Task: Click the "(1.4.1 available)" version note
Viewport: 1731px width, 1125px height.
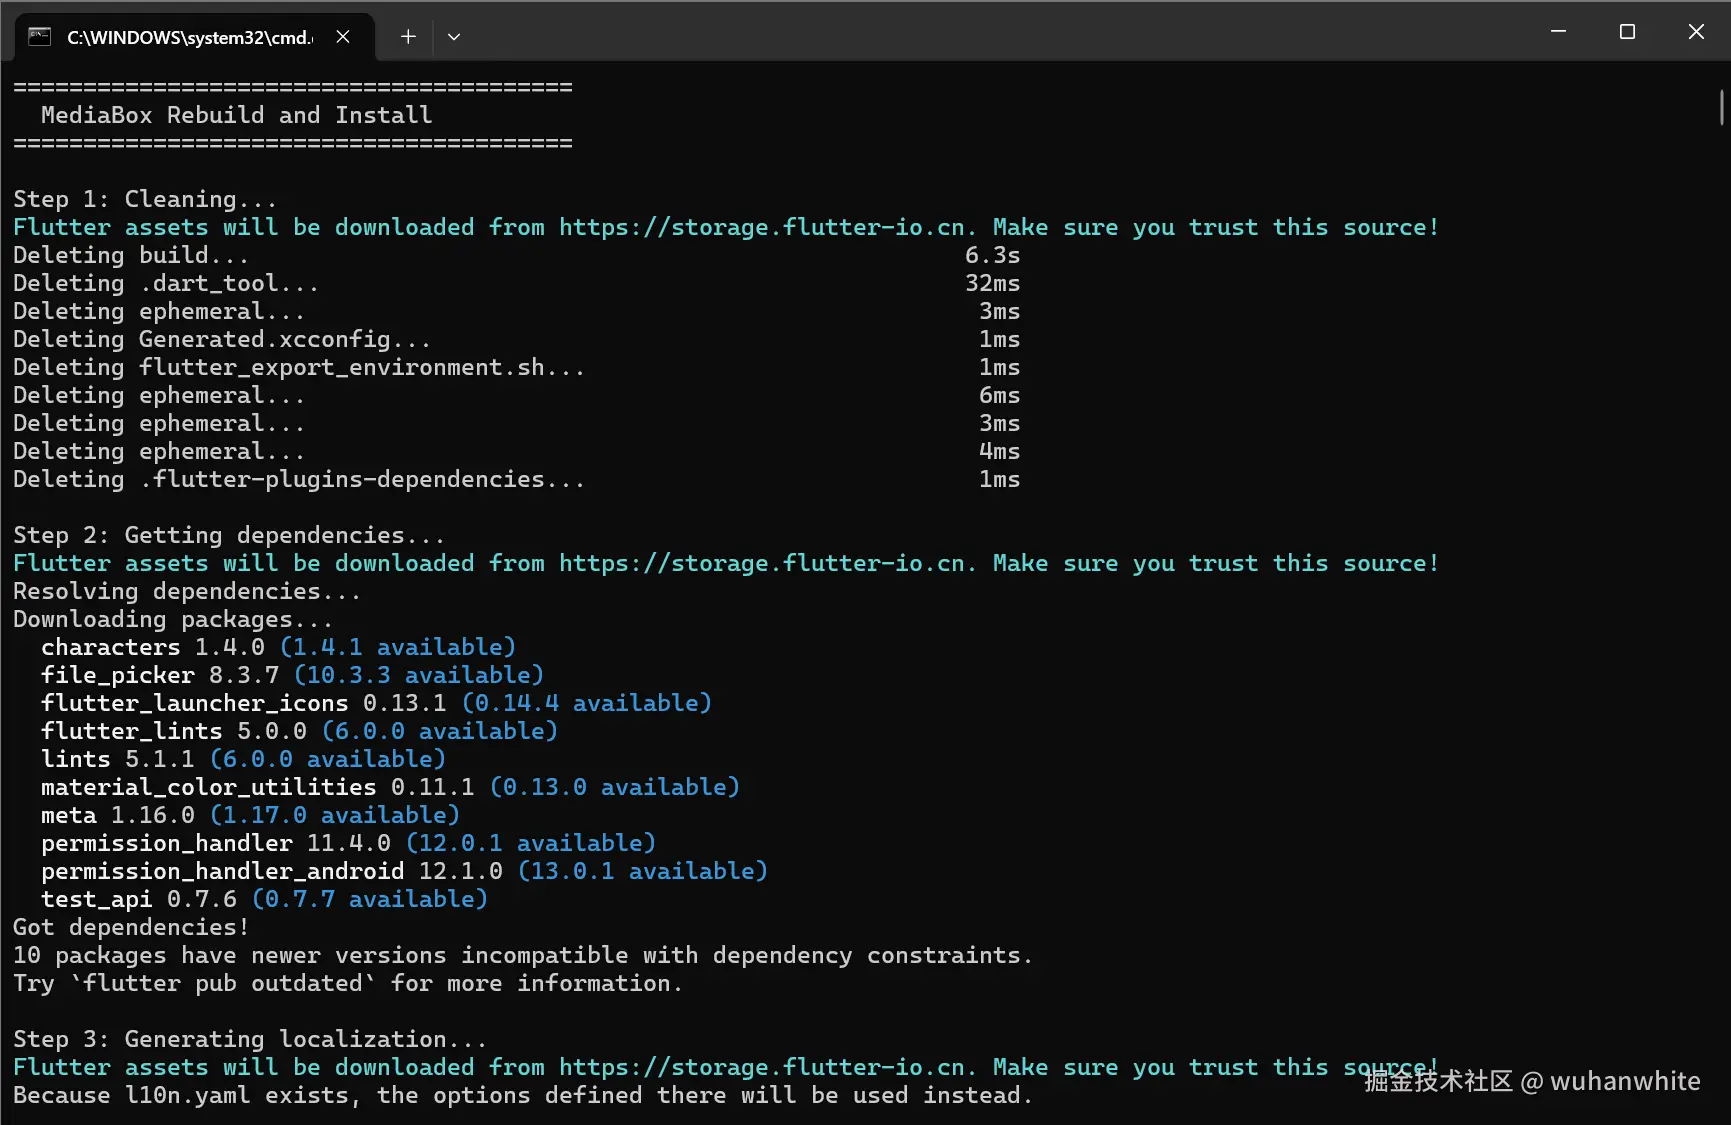Action: [x=398, y=647]
